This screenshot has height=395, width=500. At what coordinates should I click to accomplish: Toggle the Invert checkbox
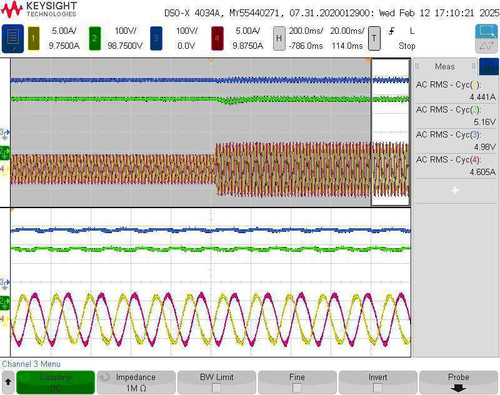(377, 387)
